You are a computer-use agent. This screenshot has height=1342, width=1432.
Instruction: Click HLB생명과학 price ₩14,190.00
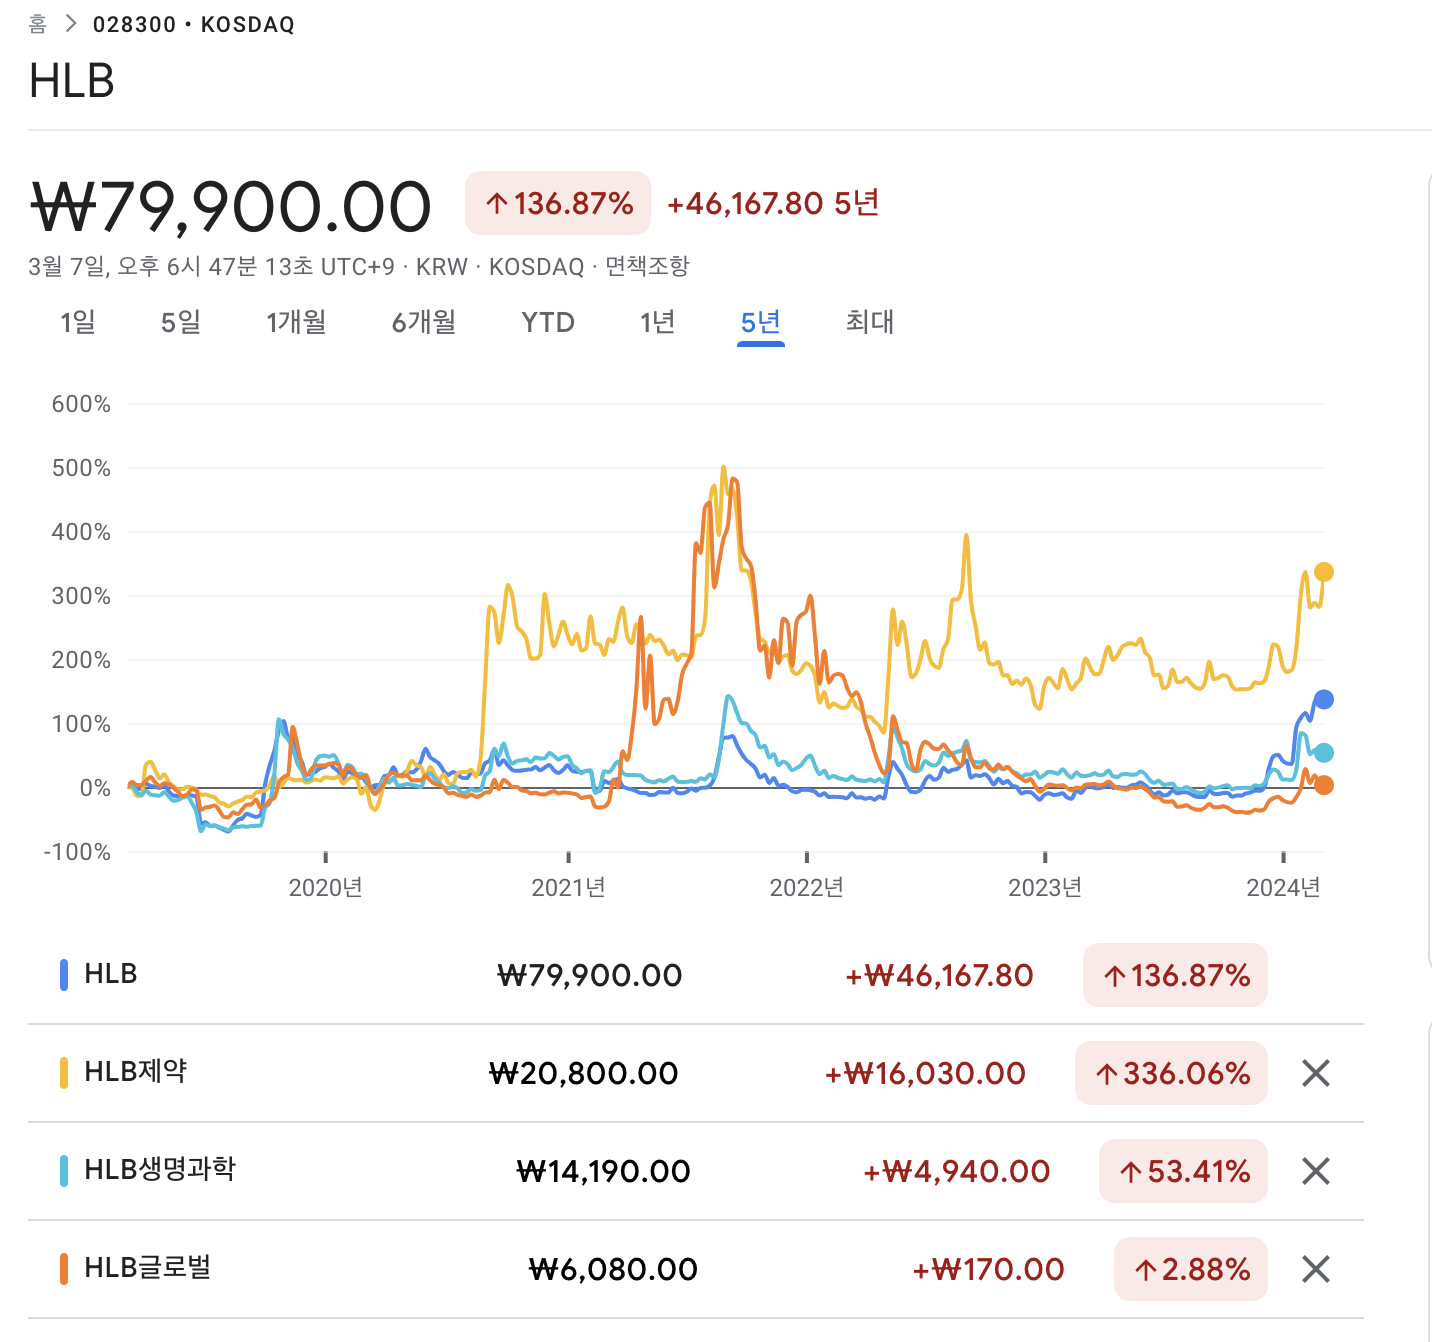coord(604,1171)
